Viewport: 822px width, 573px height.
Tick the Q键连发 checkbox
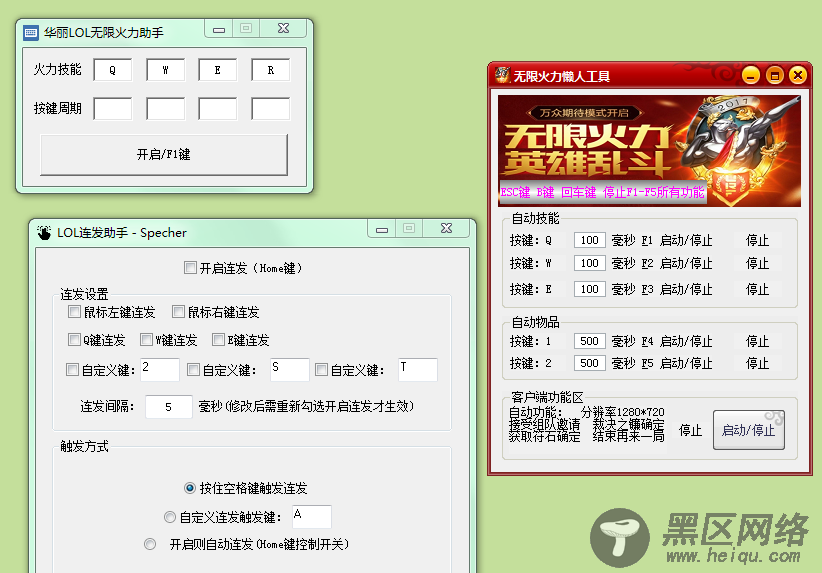point(74,340)
